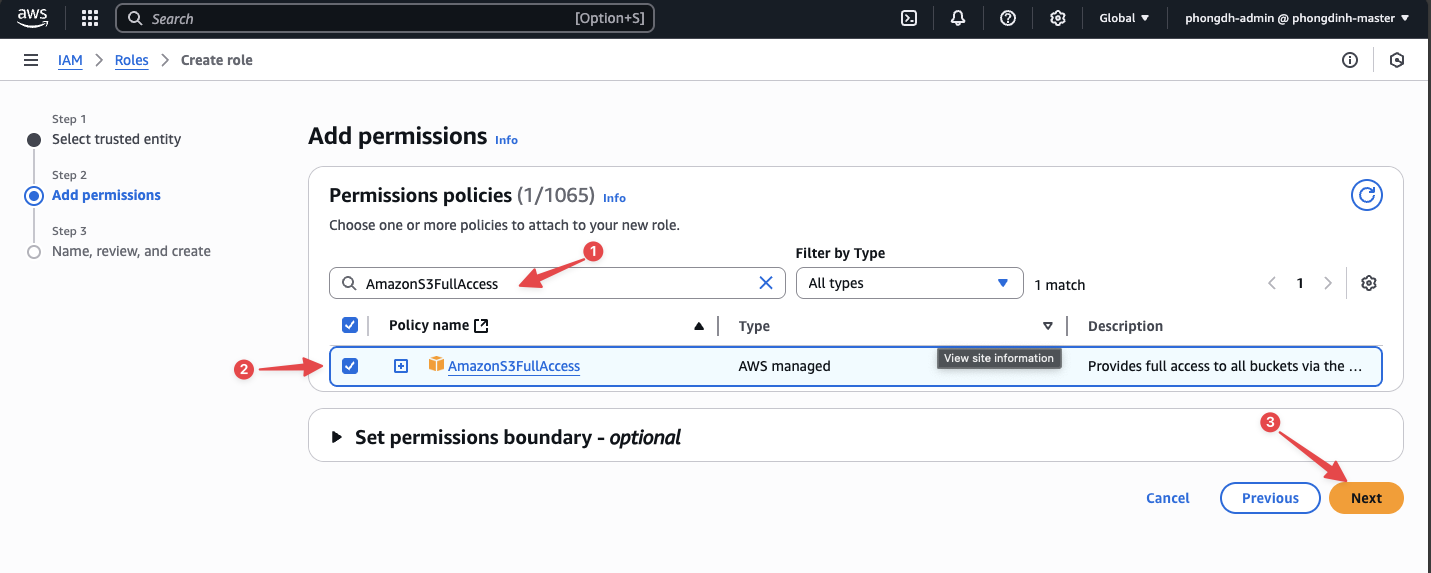Uncheck the AmazonS3FullAccess row checkbox
Viewport: 1431px width, 573px height.
350,366
